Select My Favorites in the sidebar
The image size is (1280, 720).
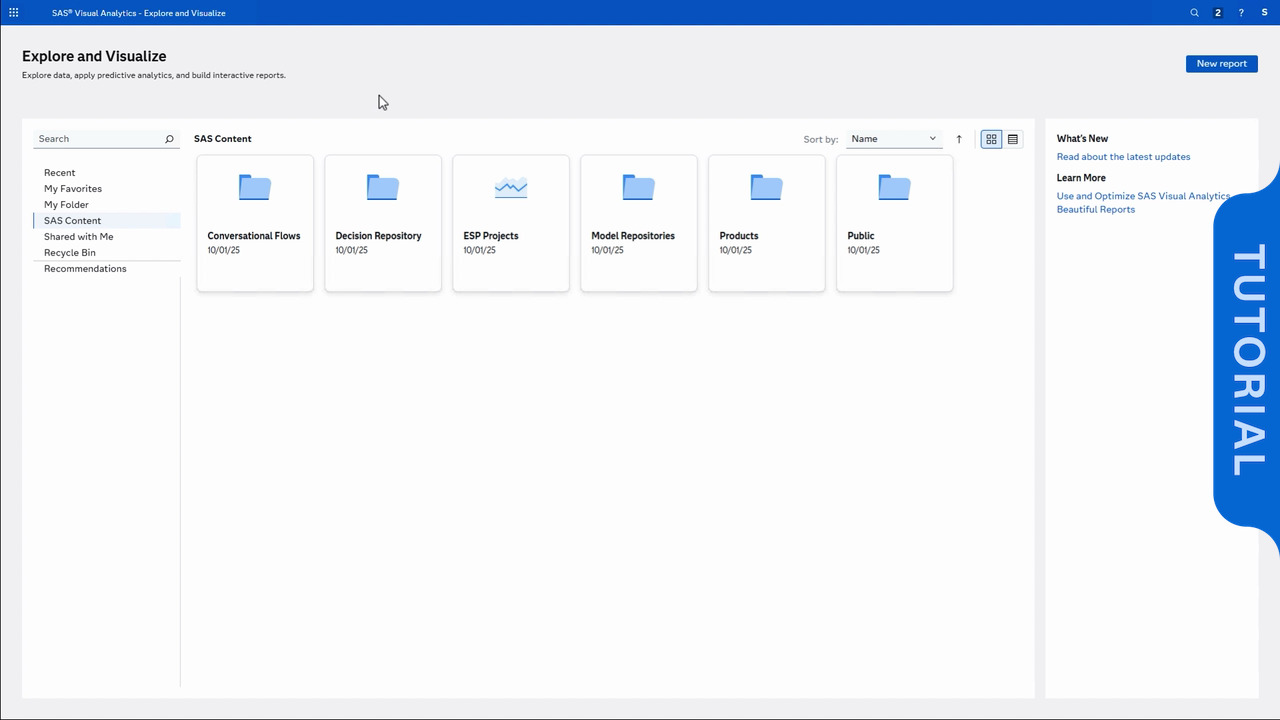pos(73,189)
